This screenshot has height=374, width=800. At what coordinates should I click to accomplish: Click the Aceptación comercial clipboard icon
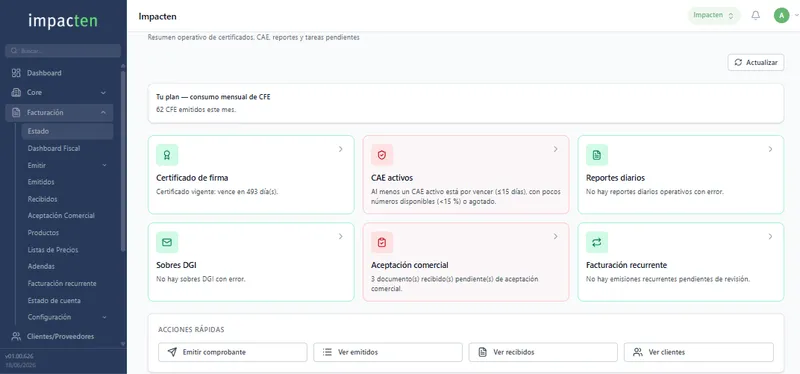(x=382, y=242)
